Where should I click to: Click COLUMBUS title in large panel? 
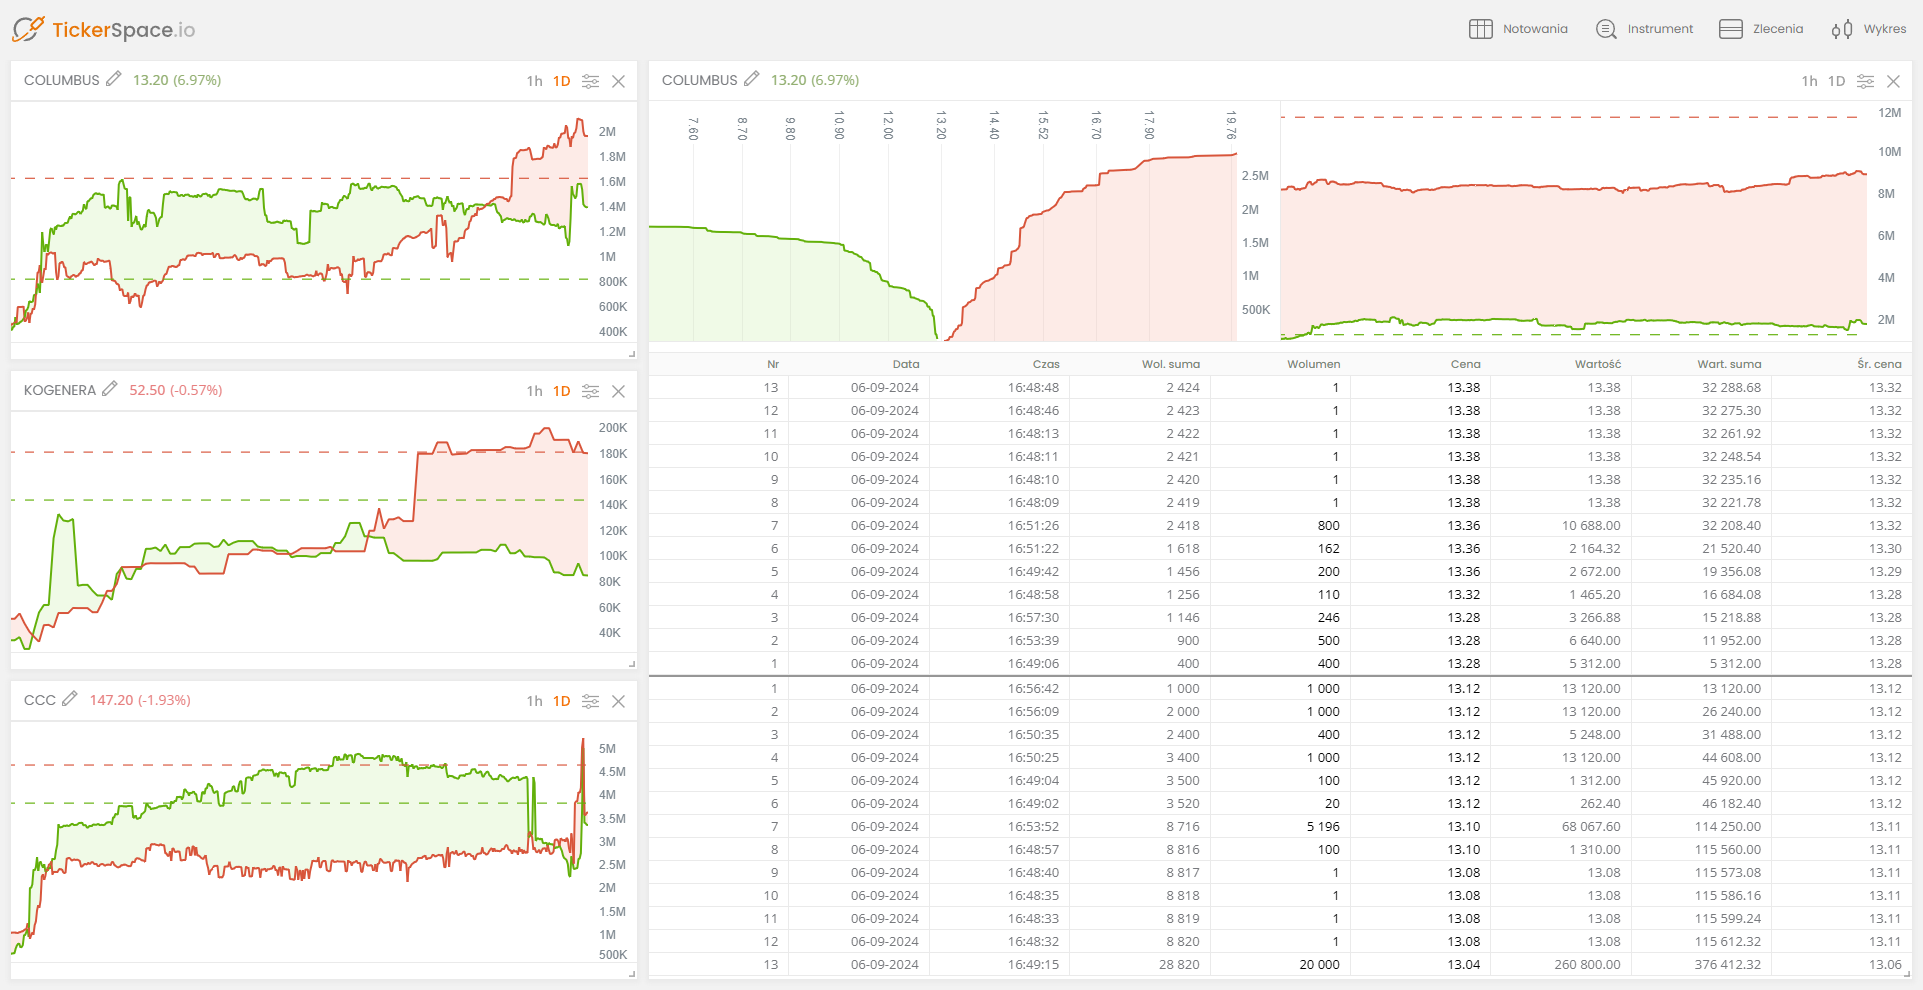click(x=700, y=80)
